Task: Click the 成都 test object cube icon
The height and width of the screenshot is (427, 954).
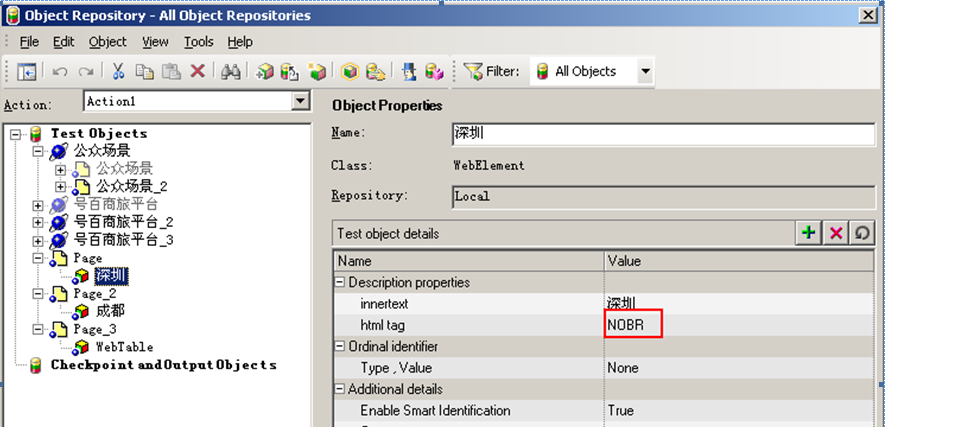Action: point(80,311)
